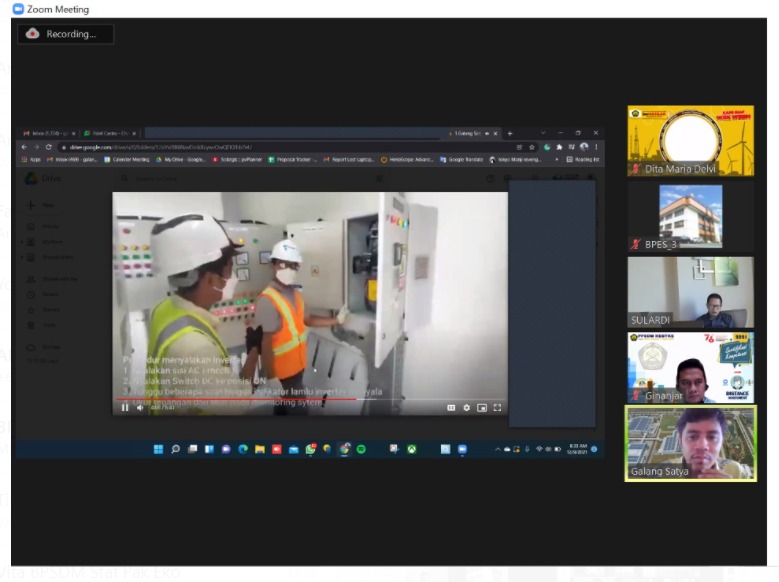The image size is (779, 582).
Task: Open the Proposal Tracker bookmark
Action: [x=293, y=160]
